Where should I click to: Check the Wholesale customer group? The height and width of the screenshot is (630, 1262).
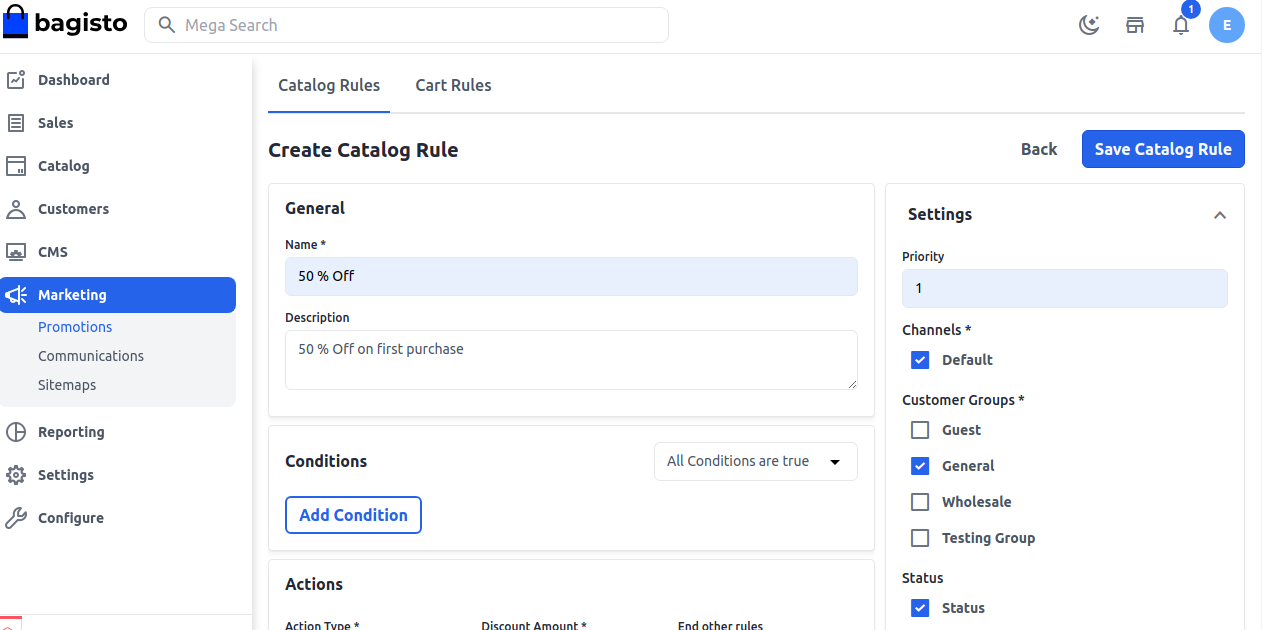(919, 501)
